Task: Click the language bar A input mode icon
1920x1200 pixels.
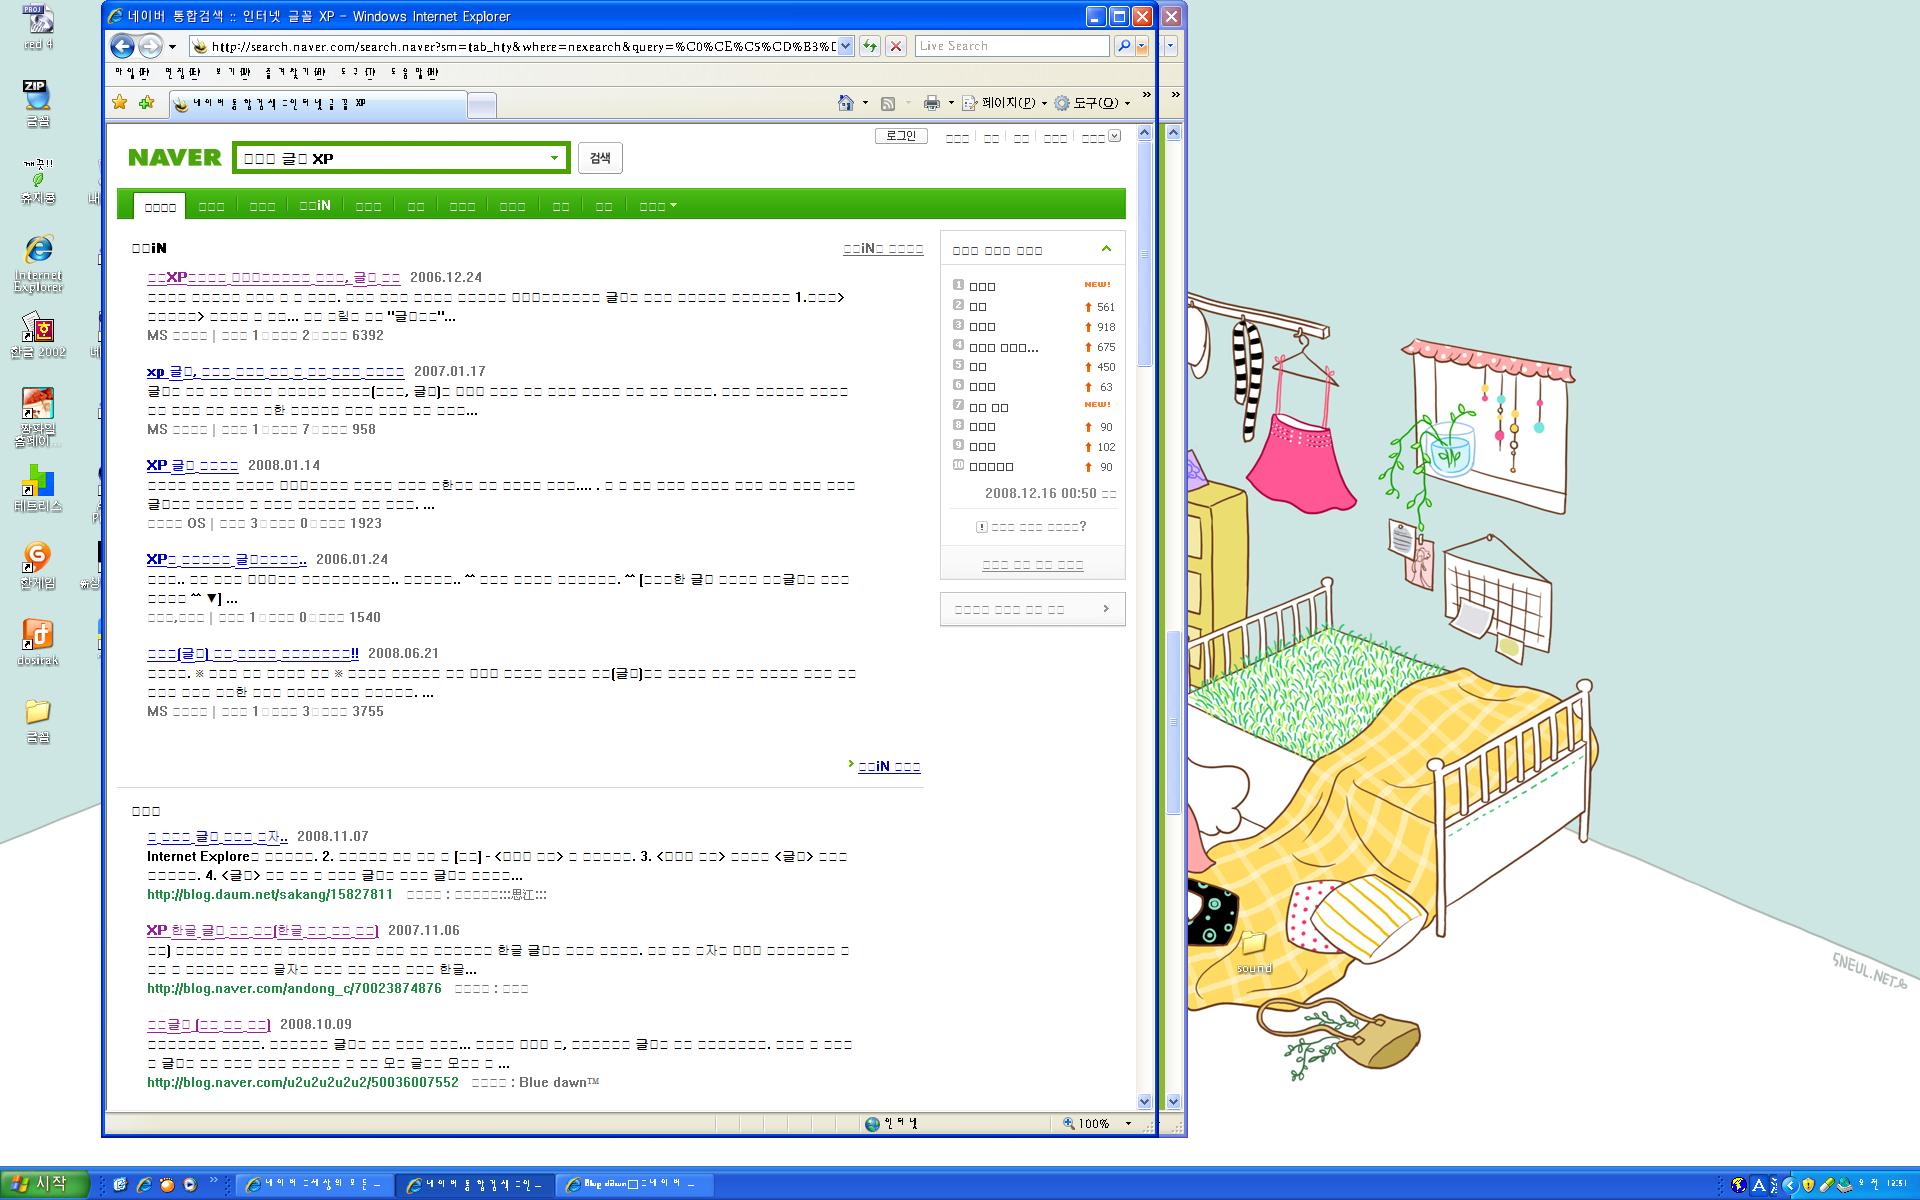Action: (1759, 1185)
